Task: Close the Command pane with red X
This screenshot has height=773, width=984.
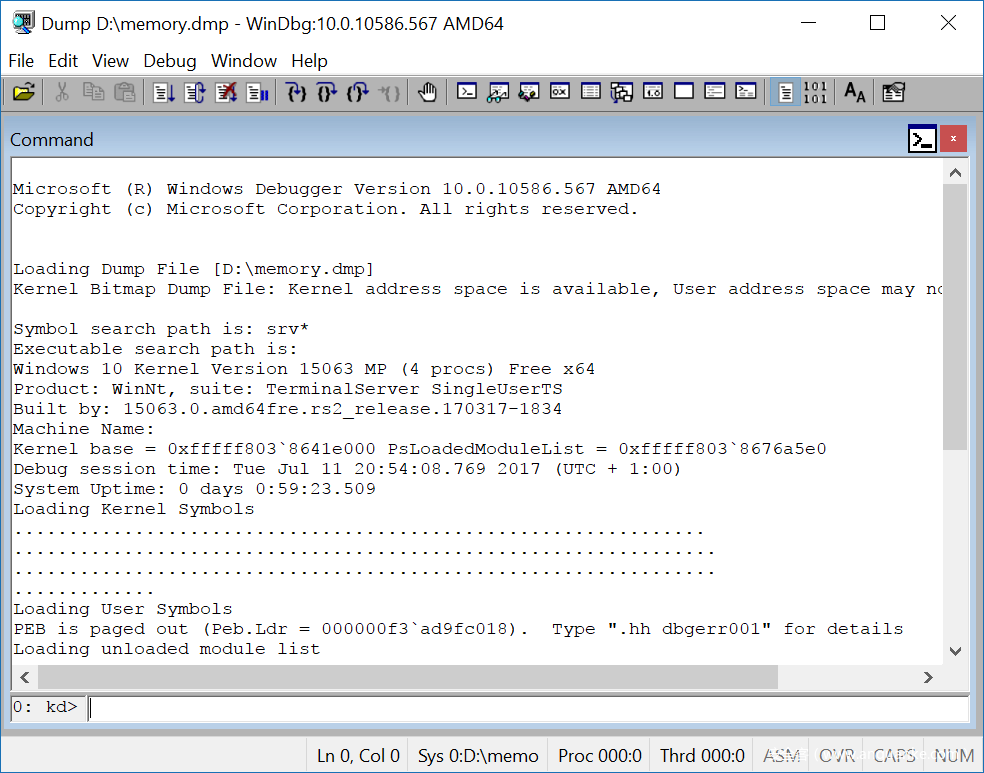Action: coord(953,139)
